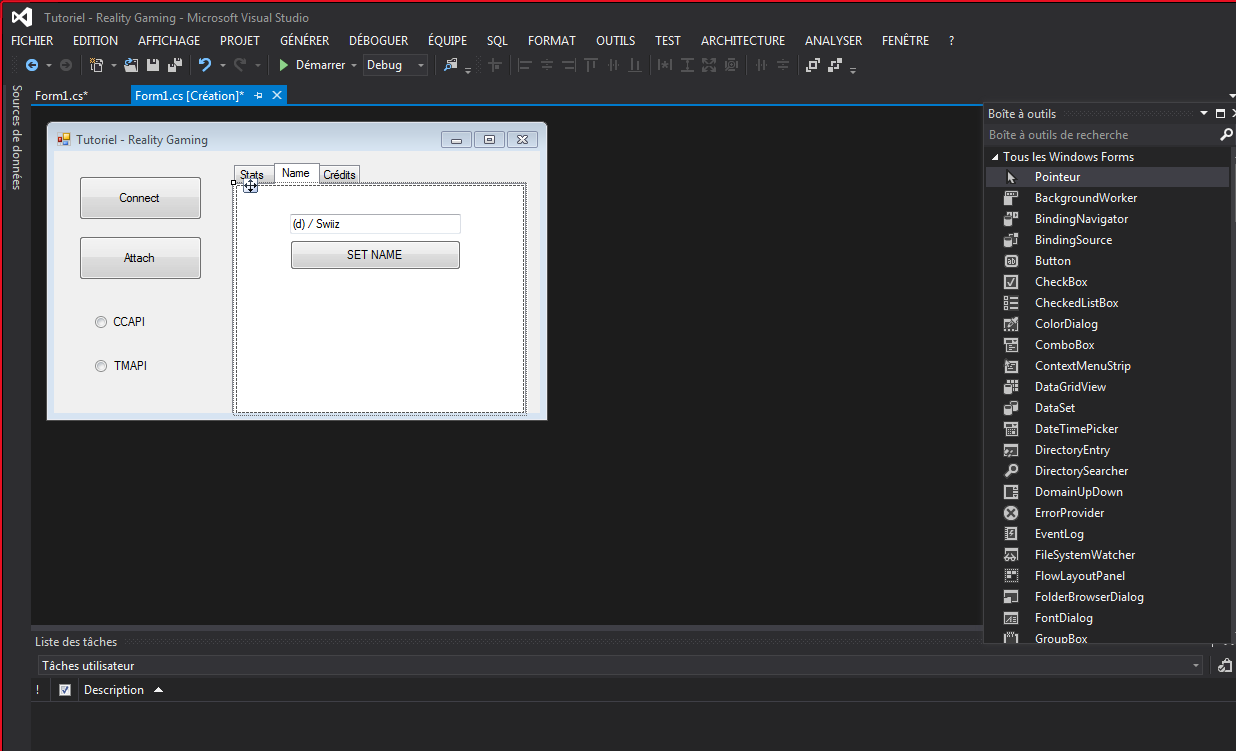Pick the DataGridView control icon in the toolbox
The image size is (1236, 751).
(1011, 387)
